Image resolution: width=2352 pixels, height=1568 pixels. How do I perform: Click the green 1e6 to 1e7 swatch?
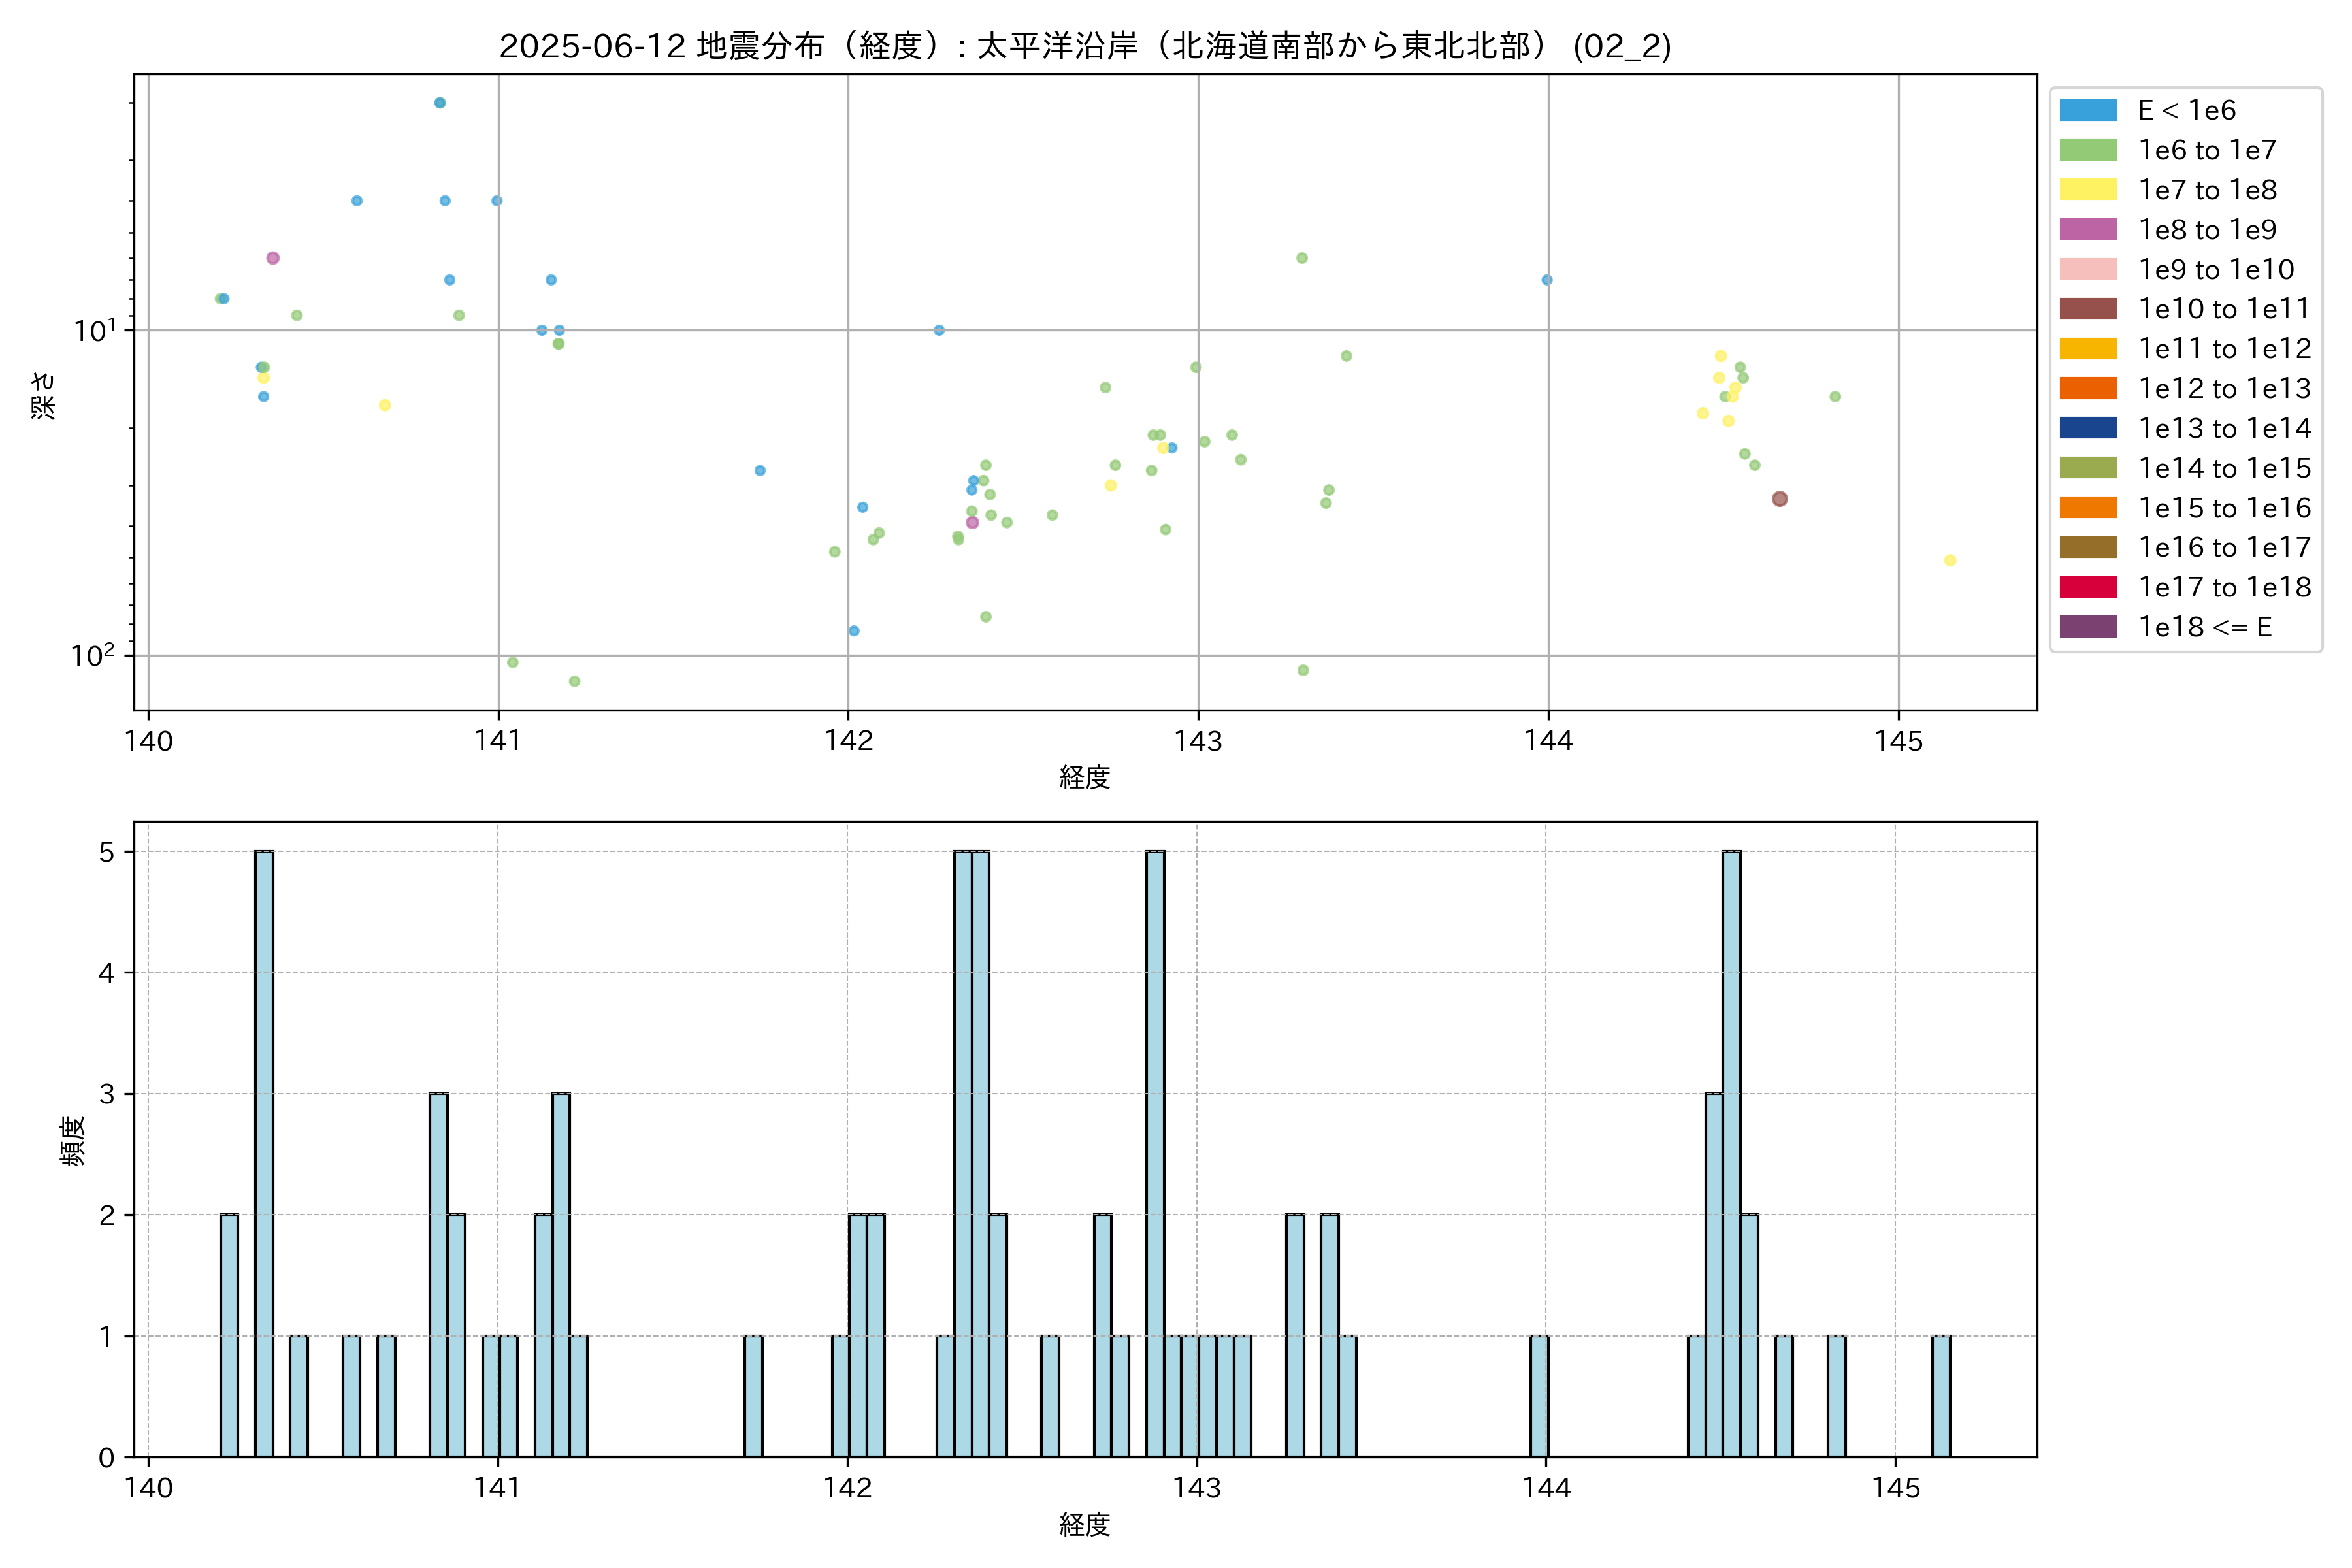[x=2088, y=150]
